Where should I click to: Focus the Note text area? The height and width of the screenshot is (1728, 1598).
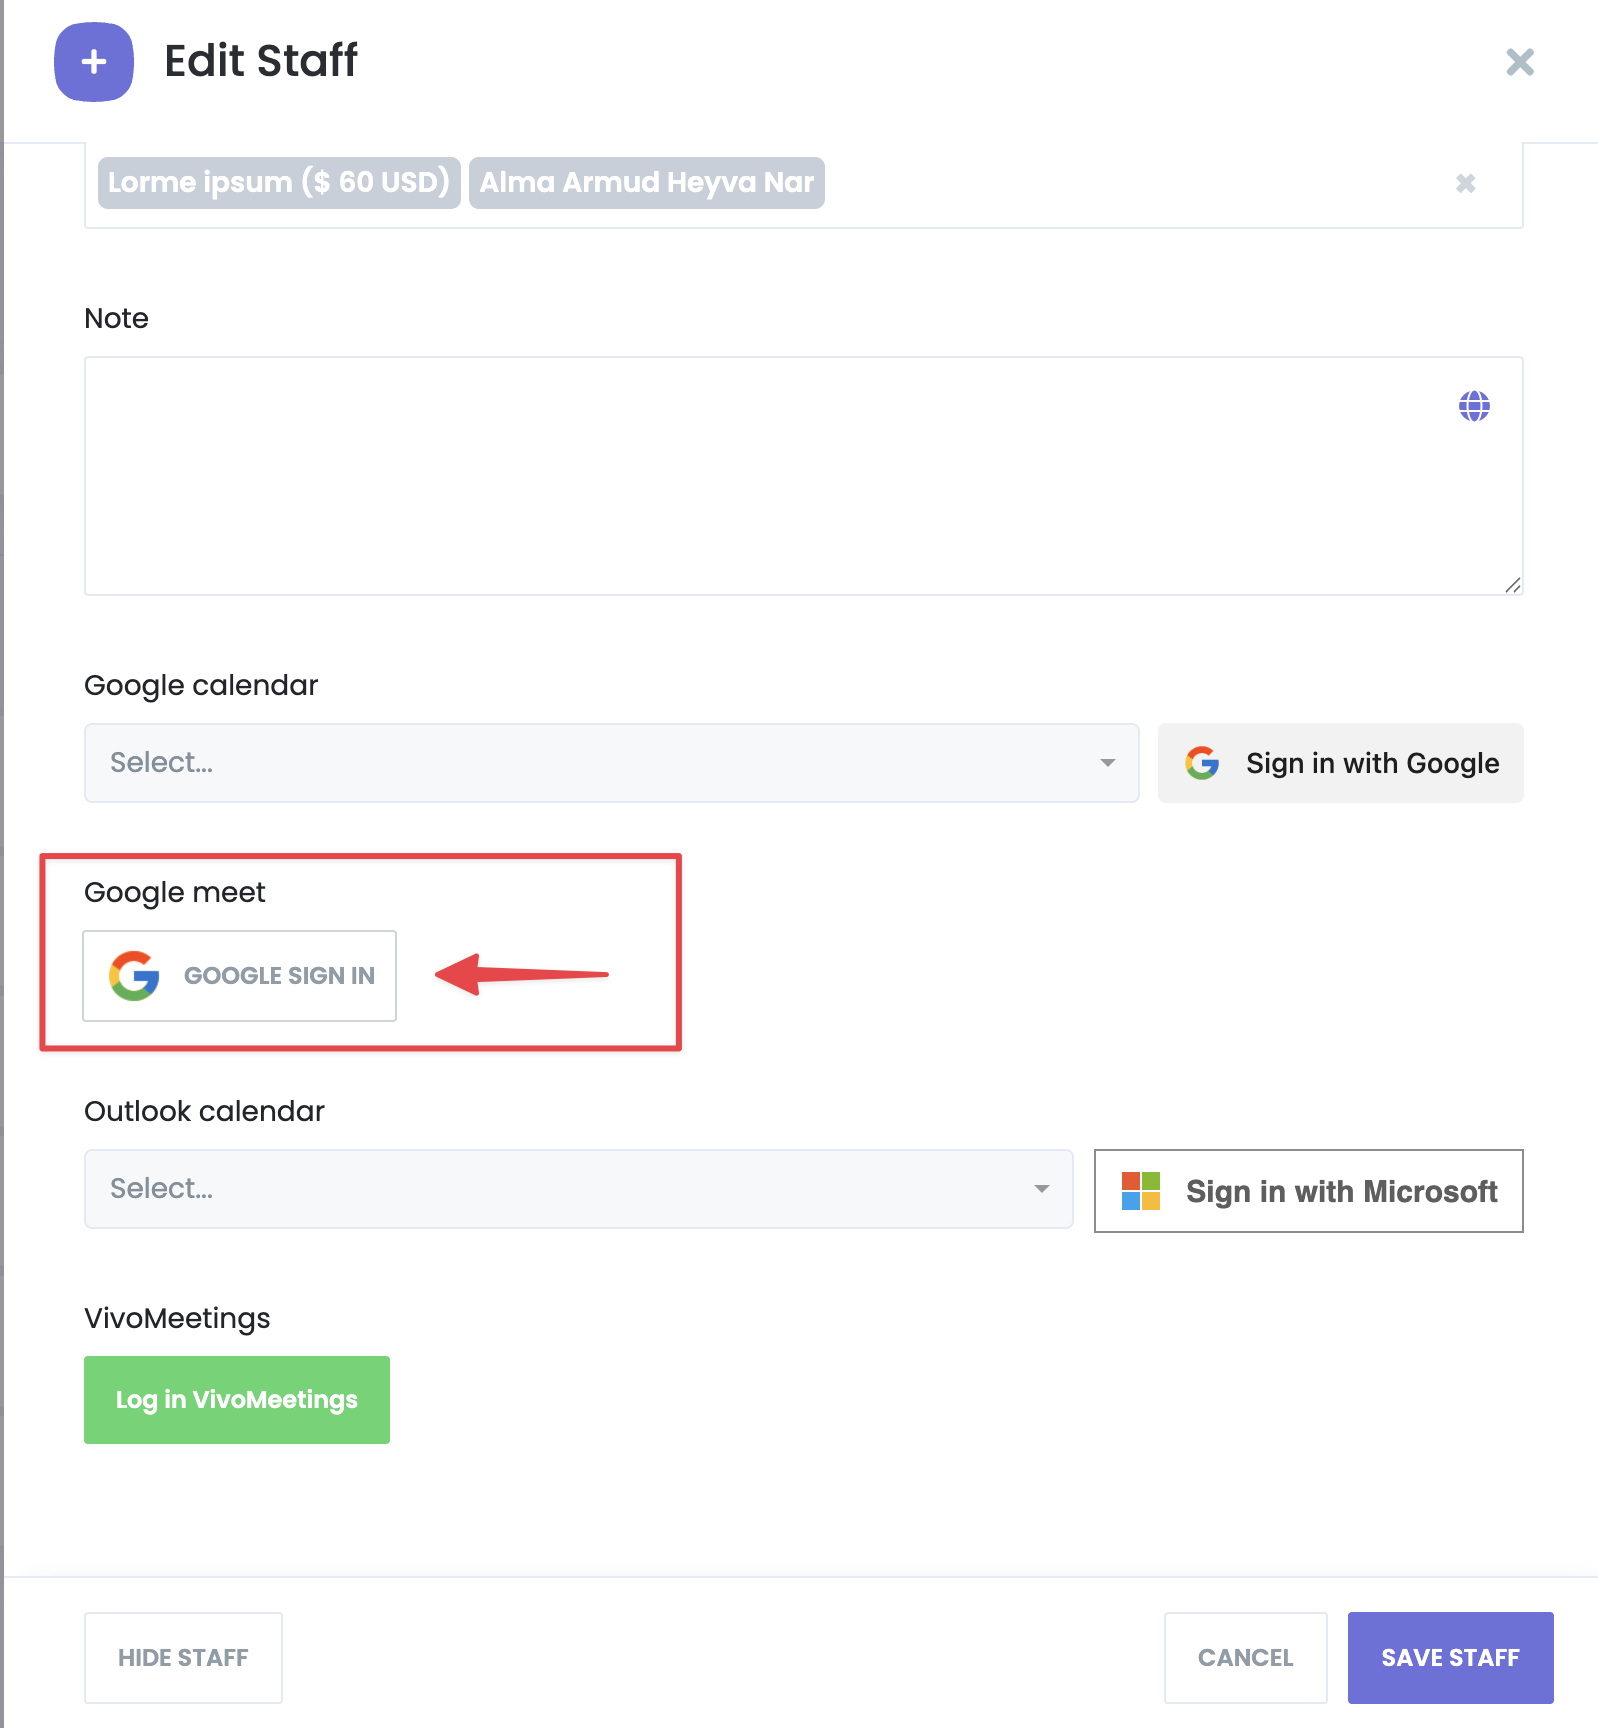click(804, 476)
